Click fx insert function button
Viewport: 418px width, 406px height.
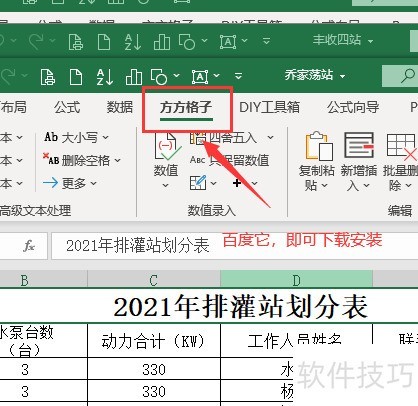click(x=29, y=246)
